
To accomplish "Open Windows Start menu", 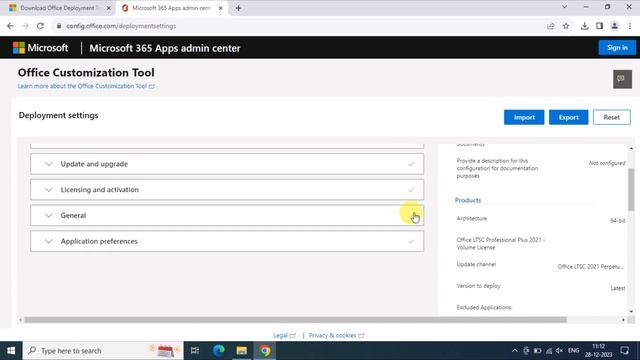I will point(11,351).
